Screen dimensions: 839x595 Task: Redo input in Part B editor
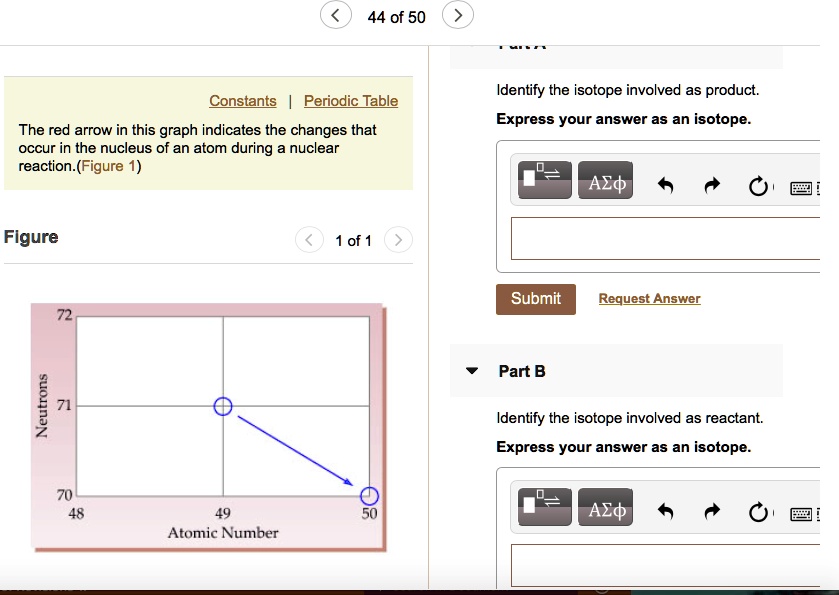pyautogui.click(x=712, y=511)
